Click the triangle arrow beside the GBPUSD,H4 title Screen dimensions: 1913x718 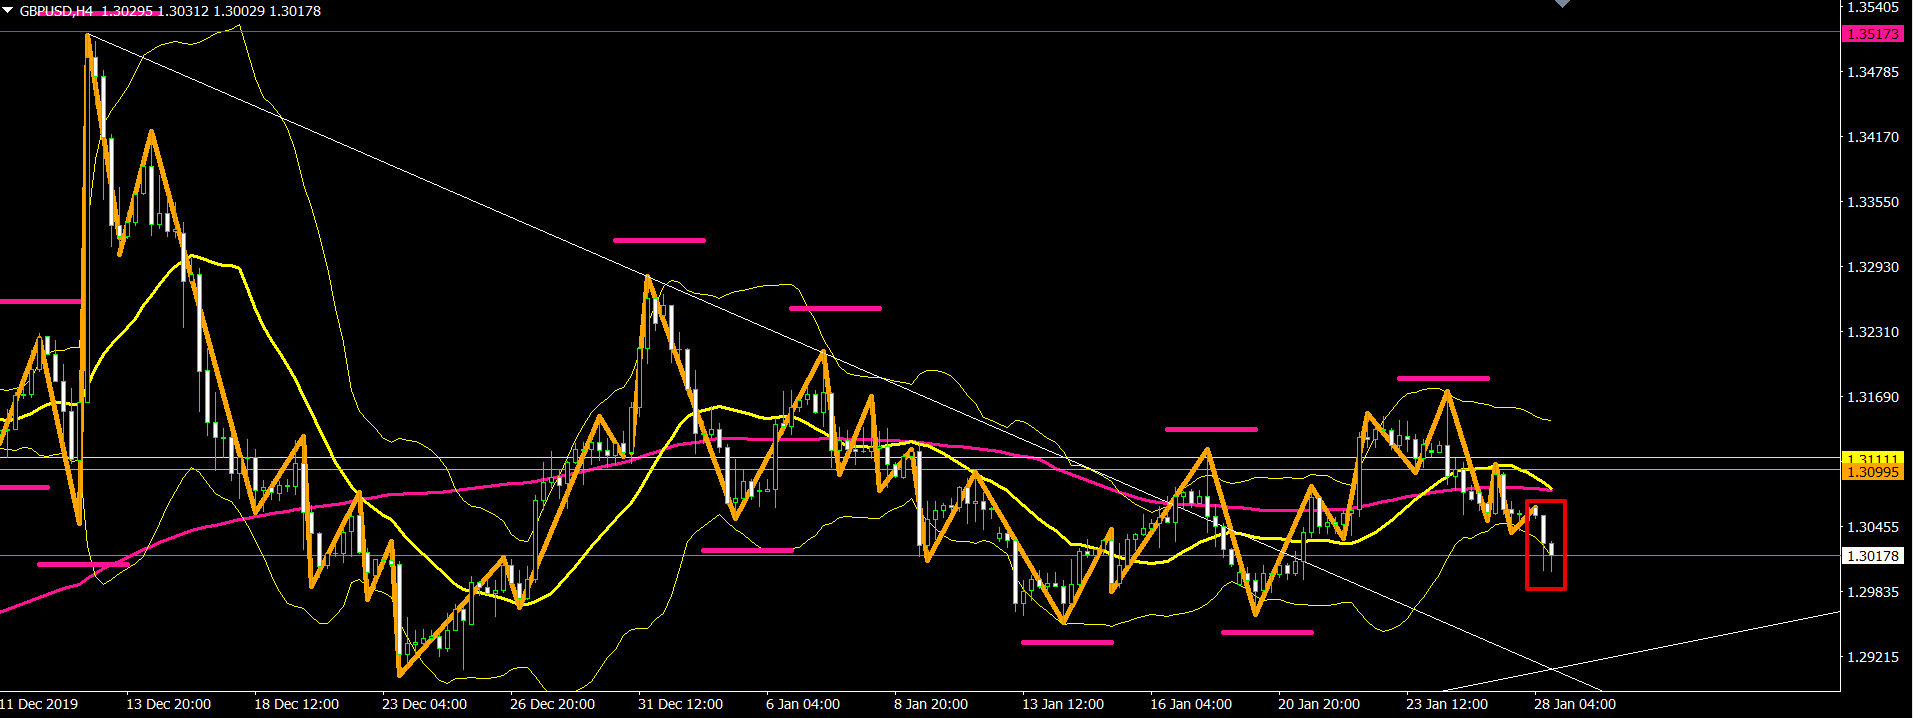tap(9, 11)
